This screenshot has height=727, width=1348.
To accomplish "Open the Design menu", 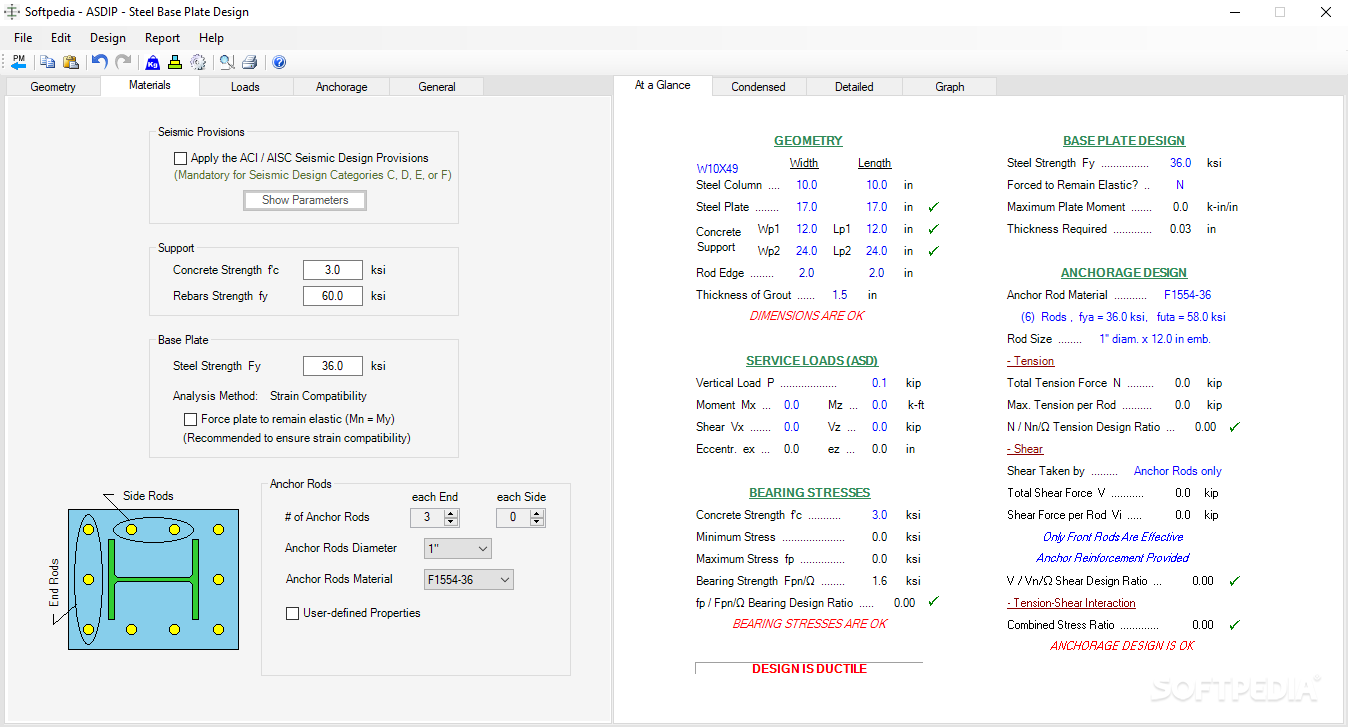I will (108, 38).
